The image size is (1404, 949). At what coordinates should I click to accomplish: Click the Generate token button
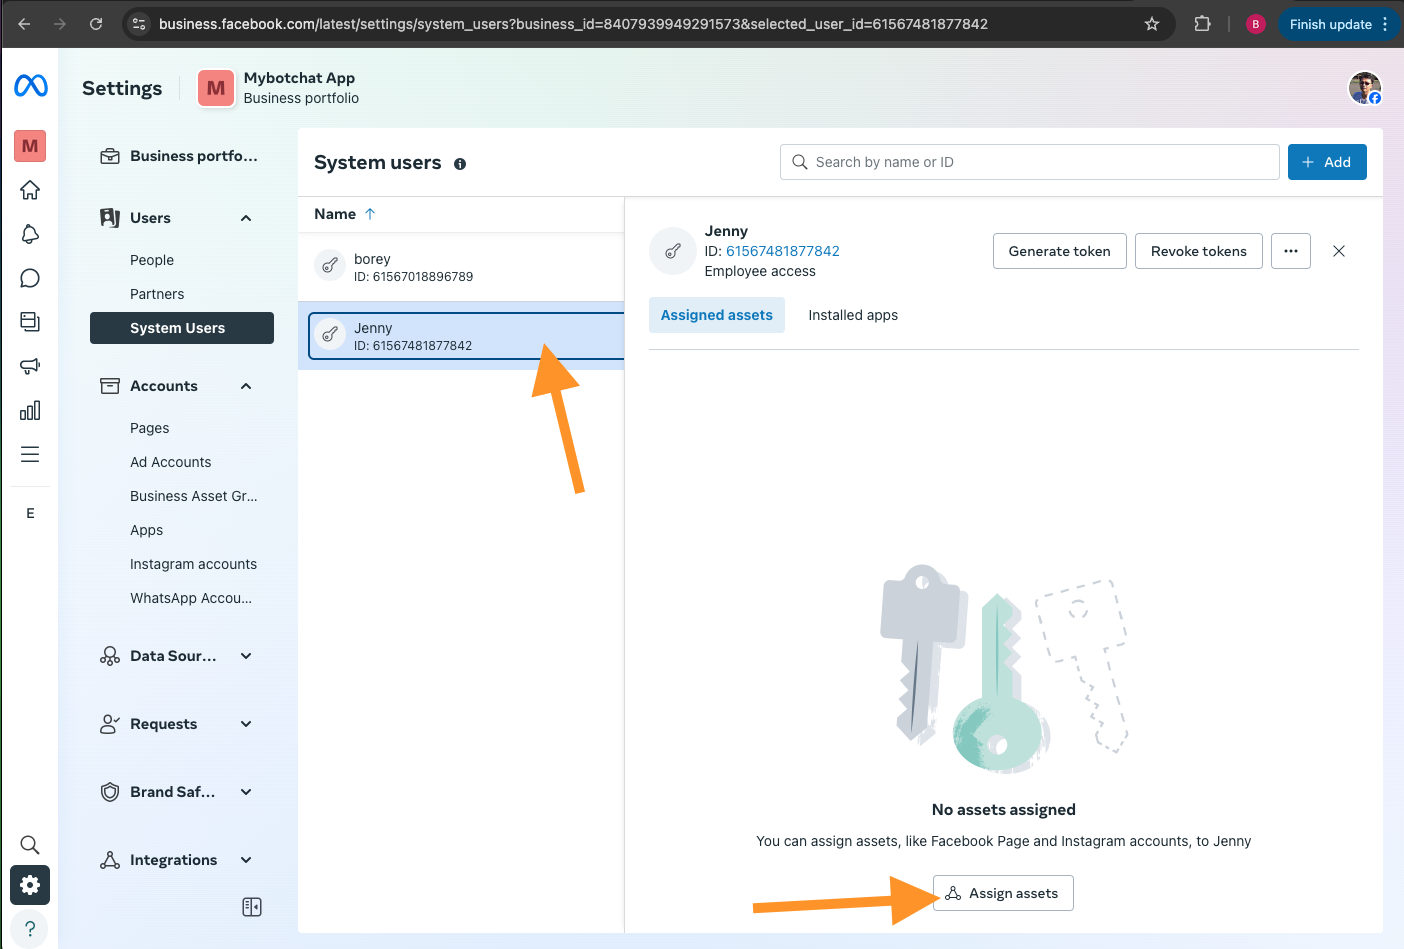click(1059, 251)
